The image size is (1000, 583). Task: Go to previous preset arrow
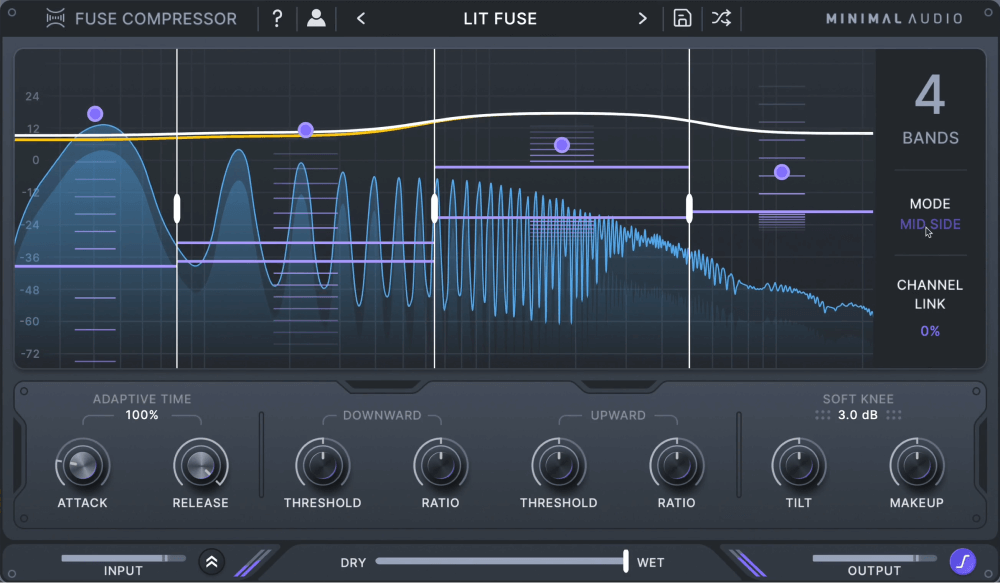(x=361, y=18)
